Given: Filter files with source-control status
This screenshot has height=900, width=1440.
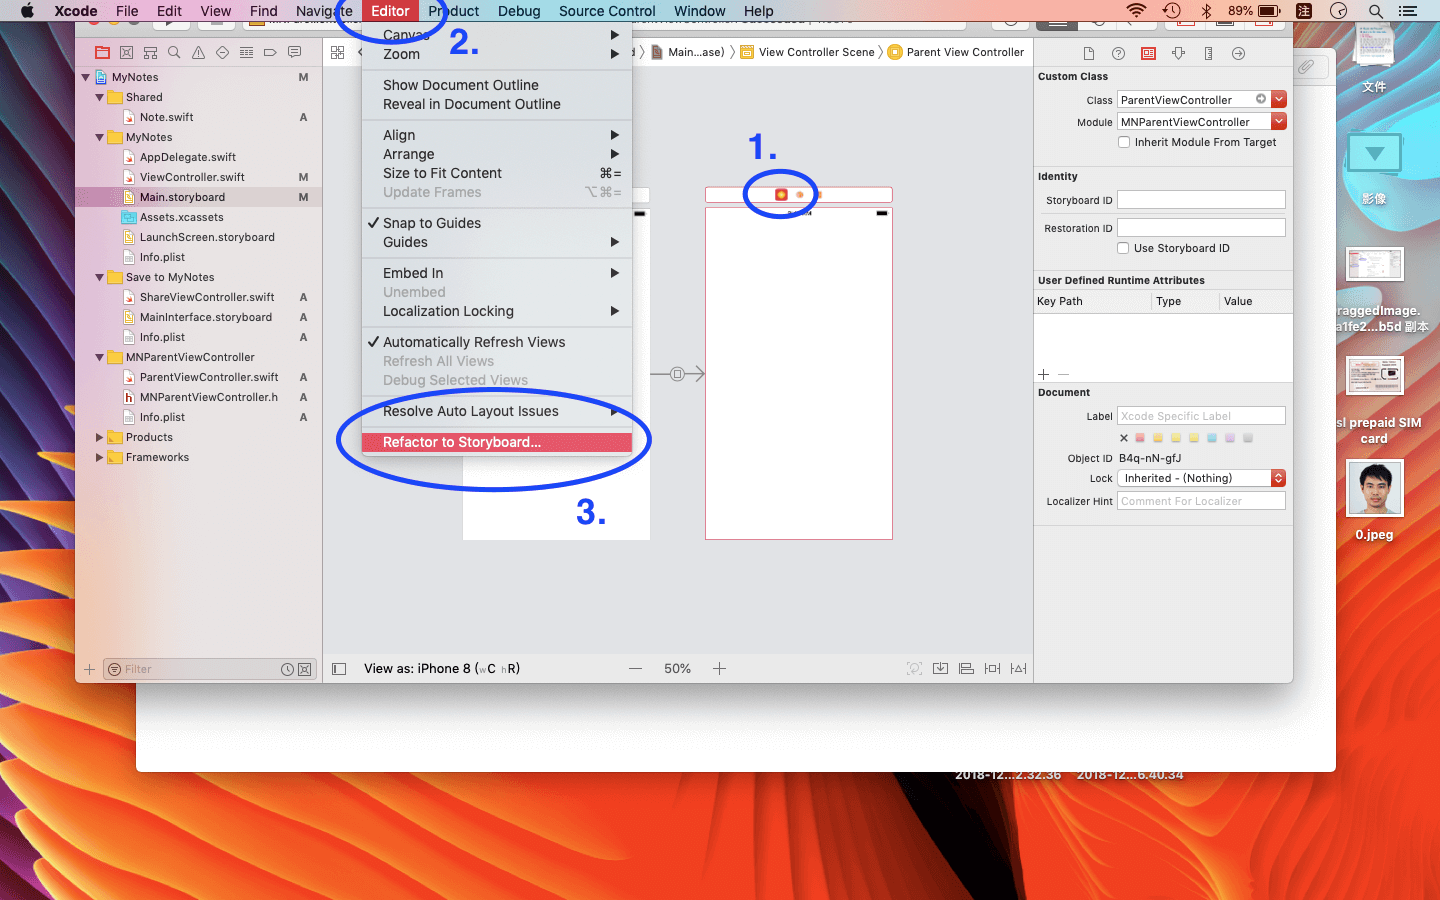Looking at the screenshot, I should (x=305, y=669).
